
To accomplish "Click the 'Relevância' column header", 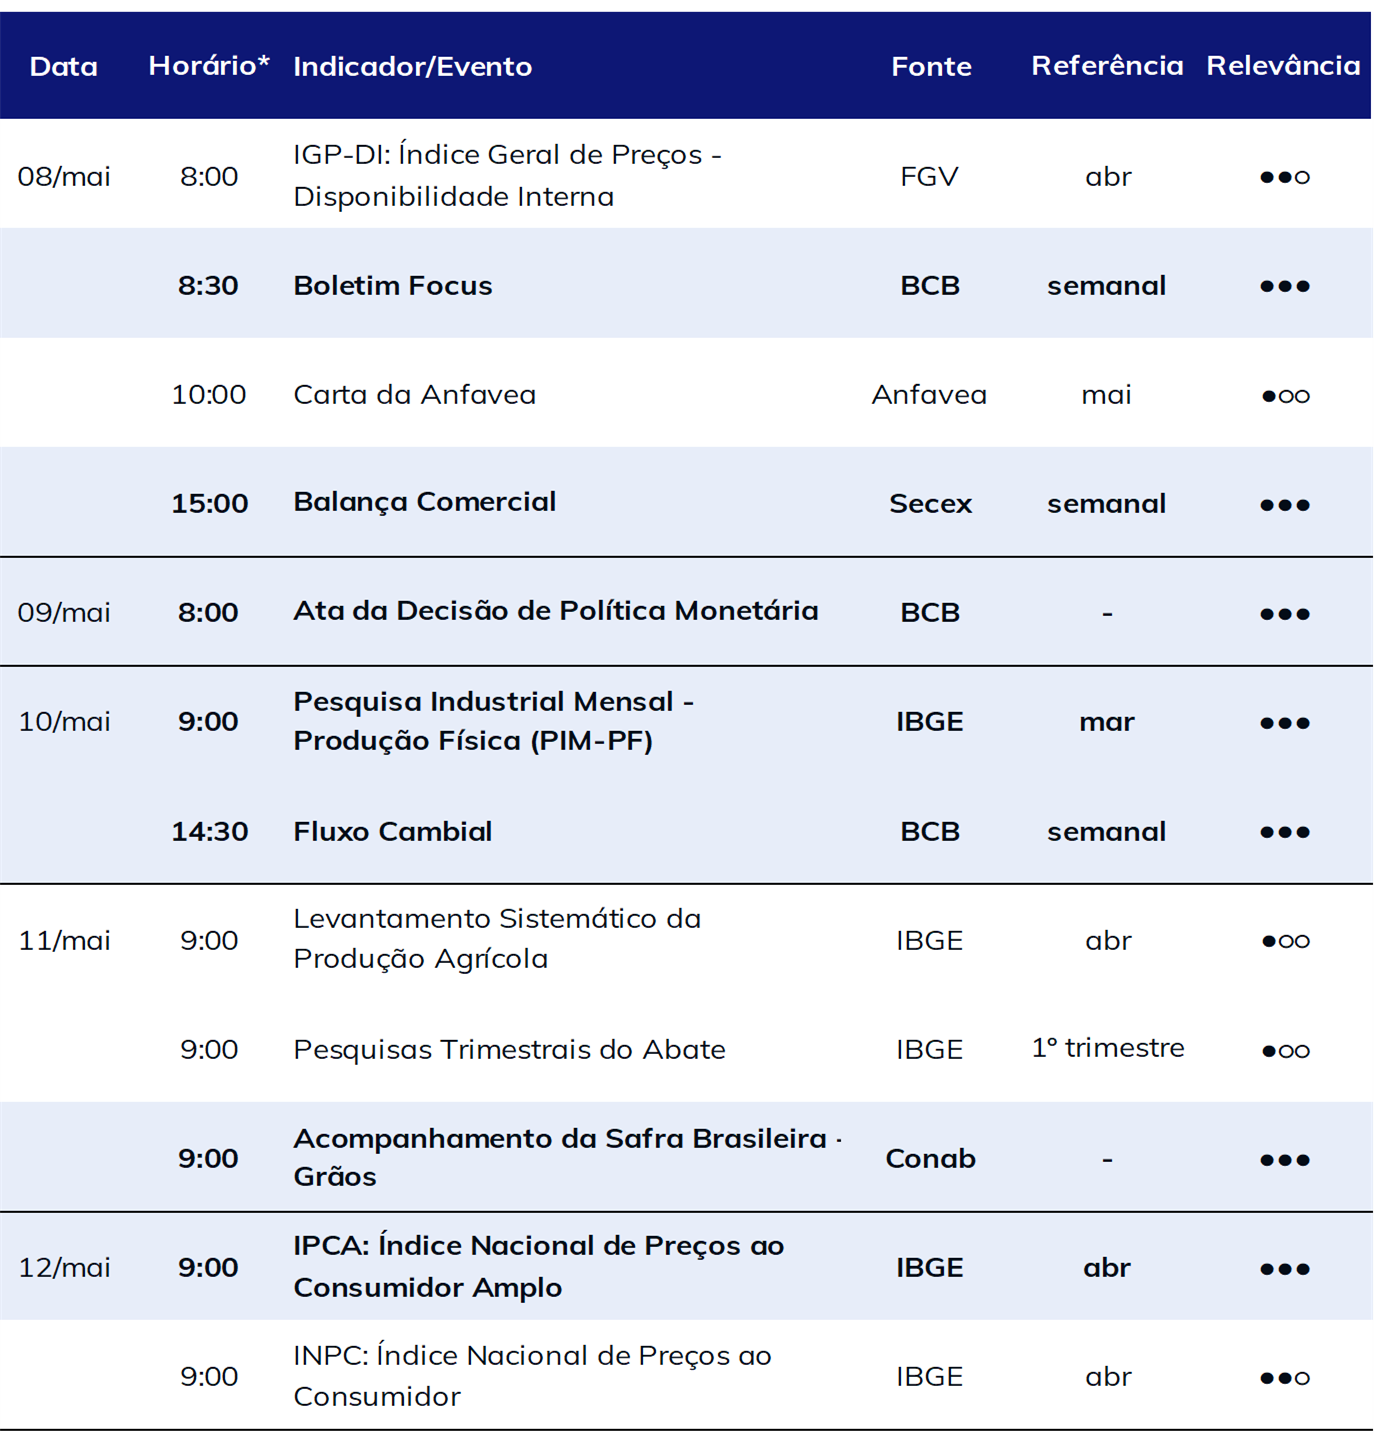I will point(1283,66).
